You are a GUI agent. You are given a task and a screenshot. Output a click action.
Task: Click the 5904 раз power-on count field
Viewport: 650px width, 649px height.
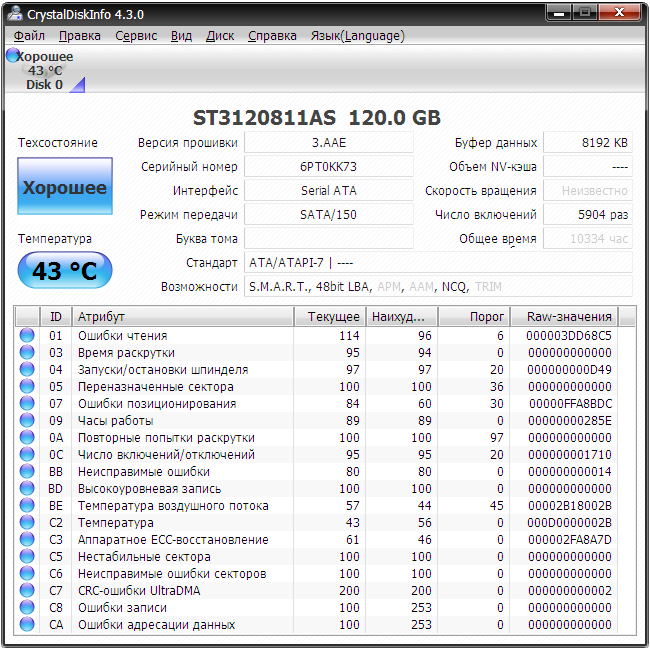click(x=588, y=215)
